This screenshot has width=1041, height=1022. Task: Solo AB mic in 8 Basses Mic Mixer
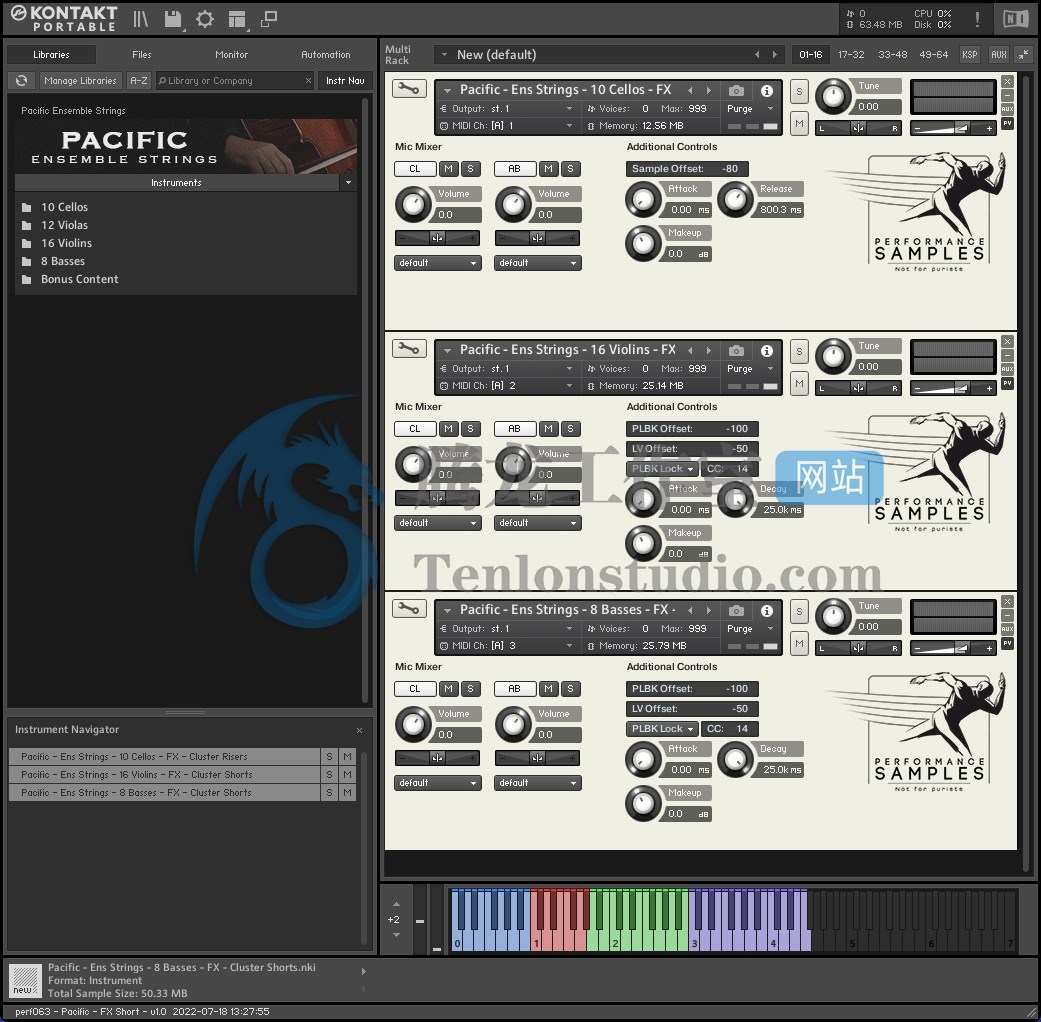(570, 689)
